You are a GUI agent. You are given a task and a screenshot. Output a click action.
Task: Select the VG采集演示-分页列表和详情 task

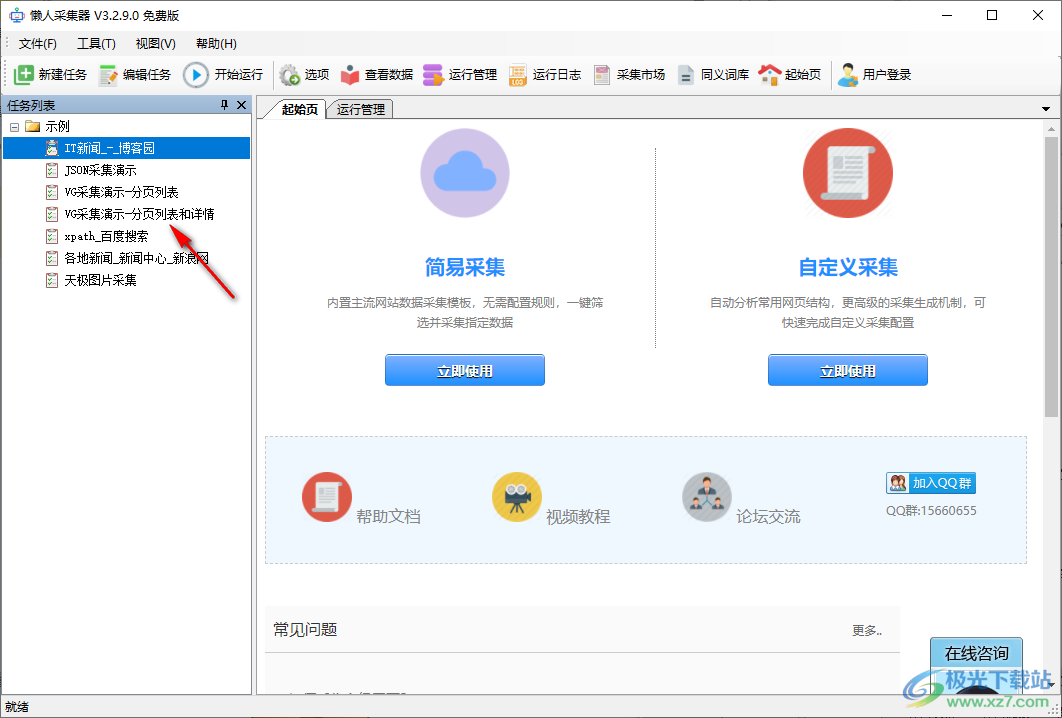139,214
